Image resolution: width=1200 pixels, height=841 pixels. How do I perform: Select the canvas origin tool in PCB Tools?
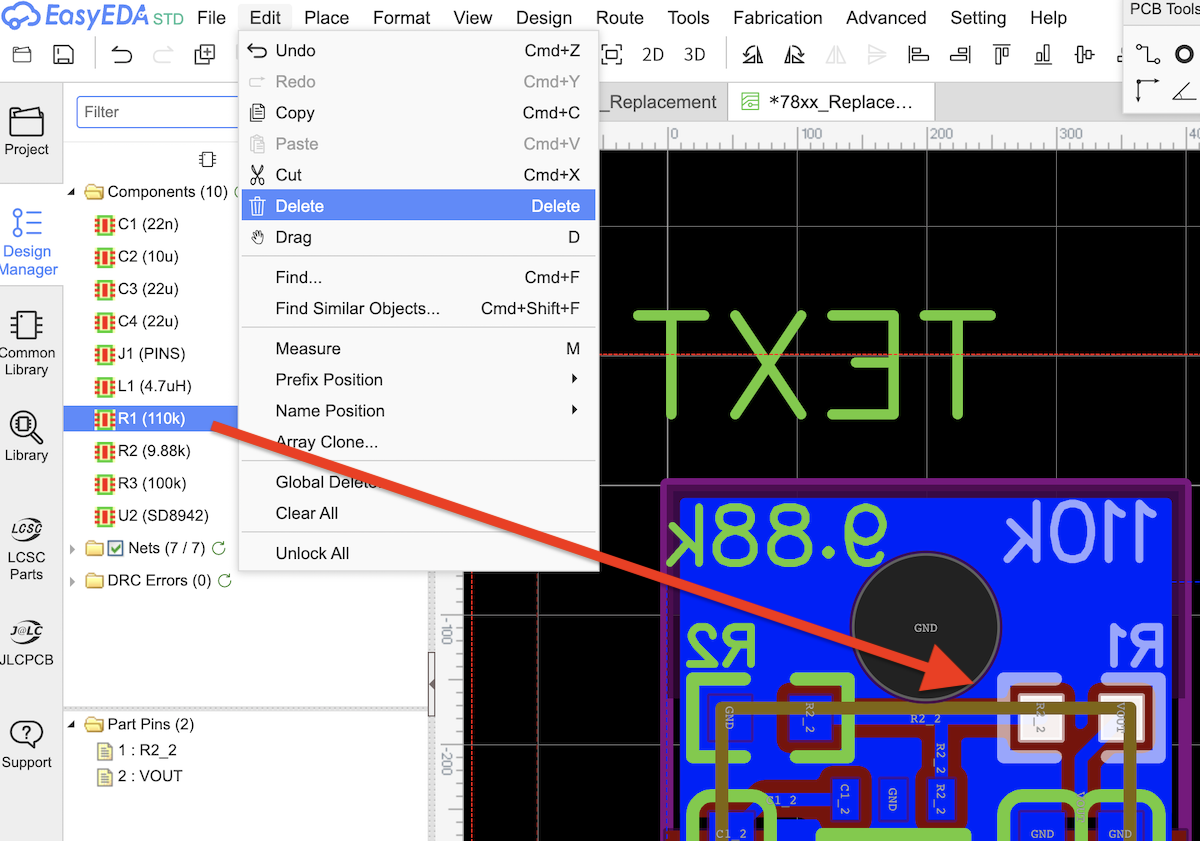1147,91
